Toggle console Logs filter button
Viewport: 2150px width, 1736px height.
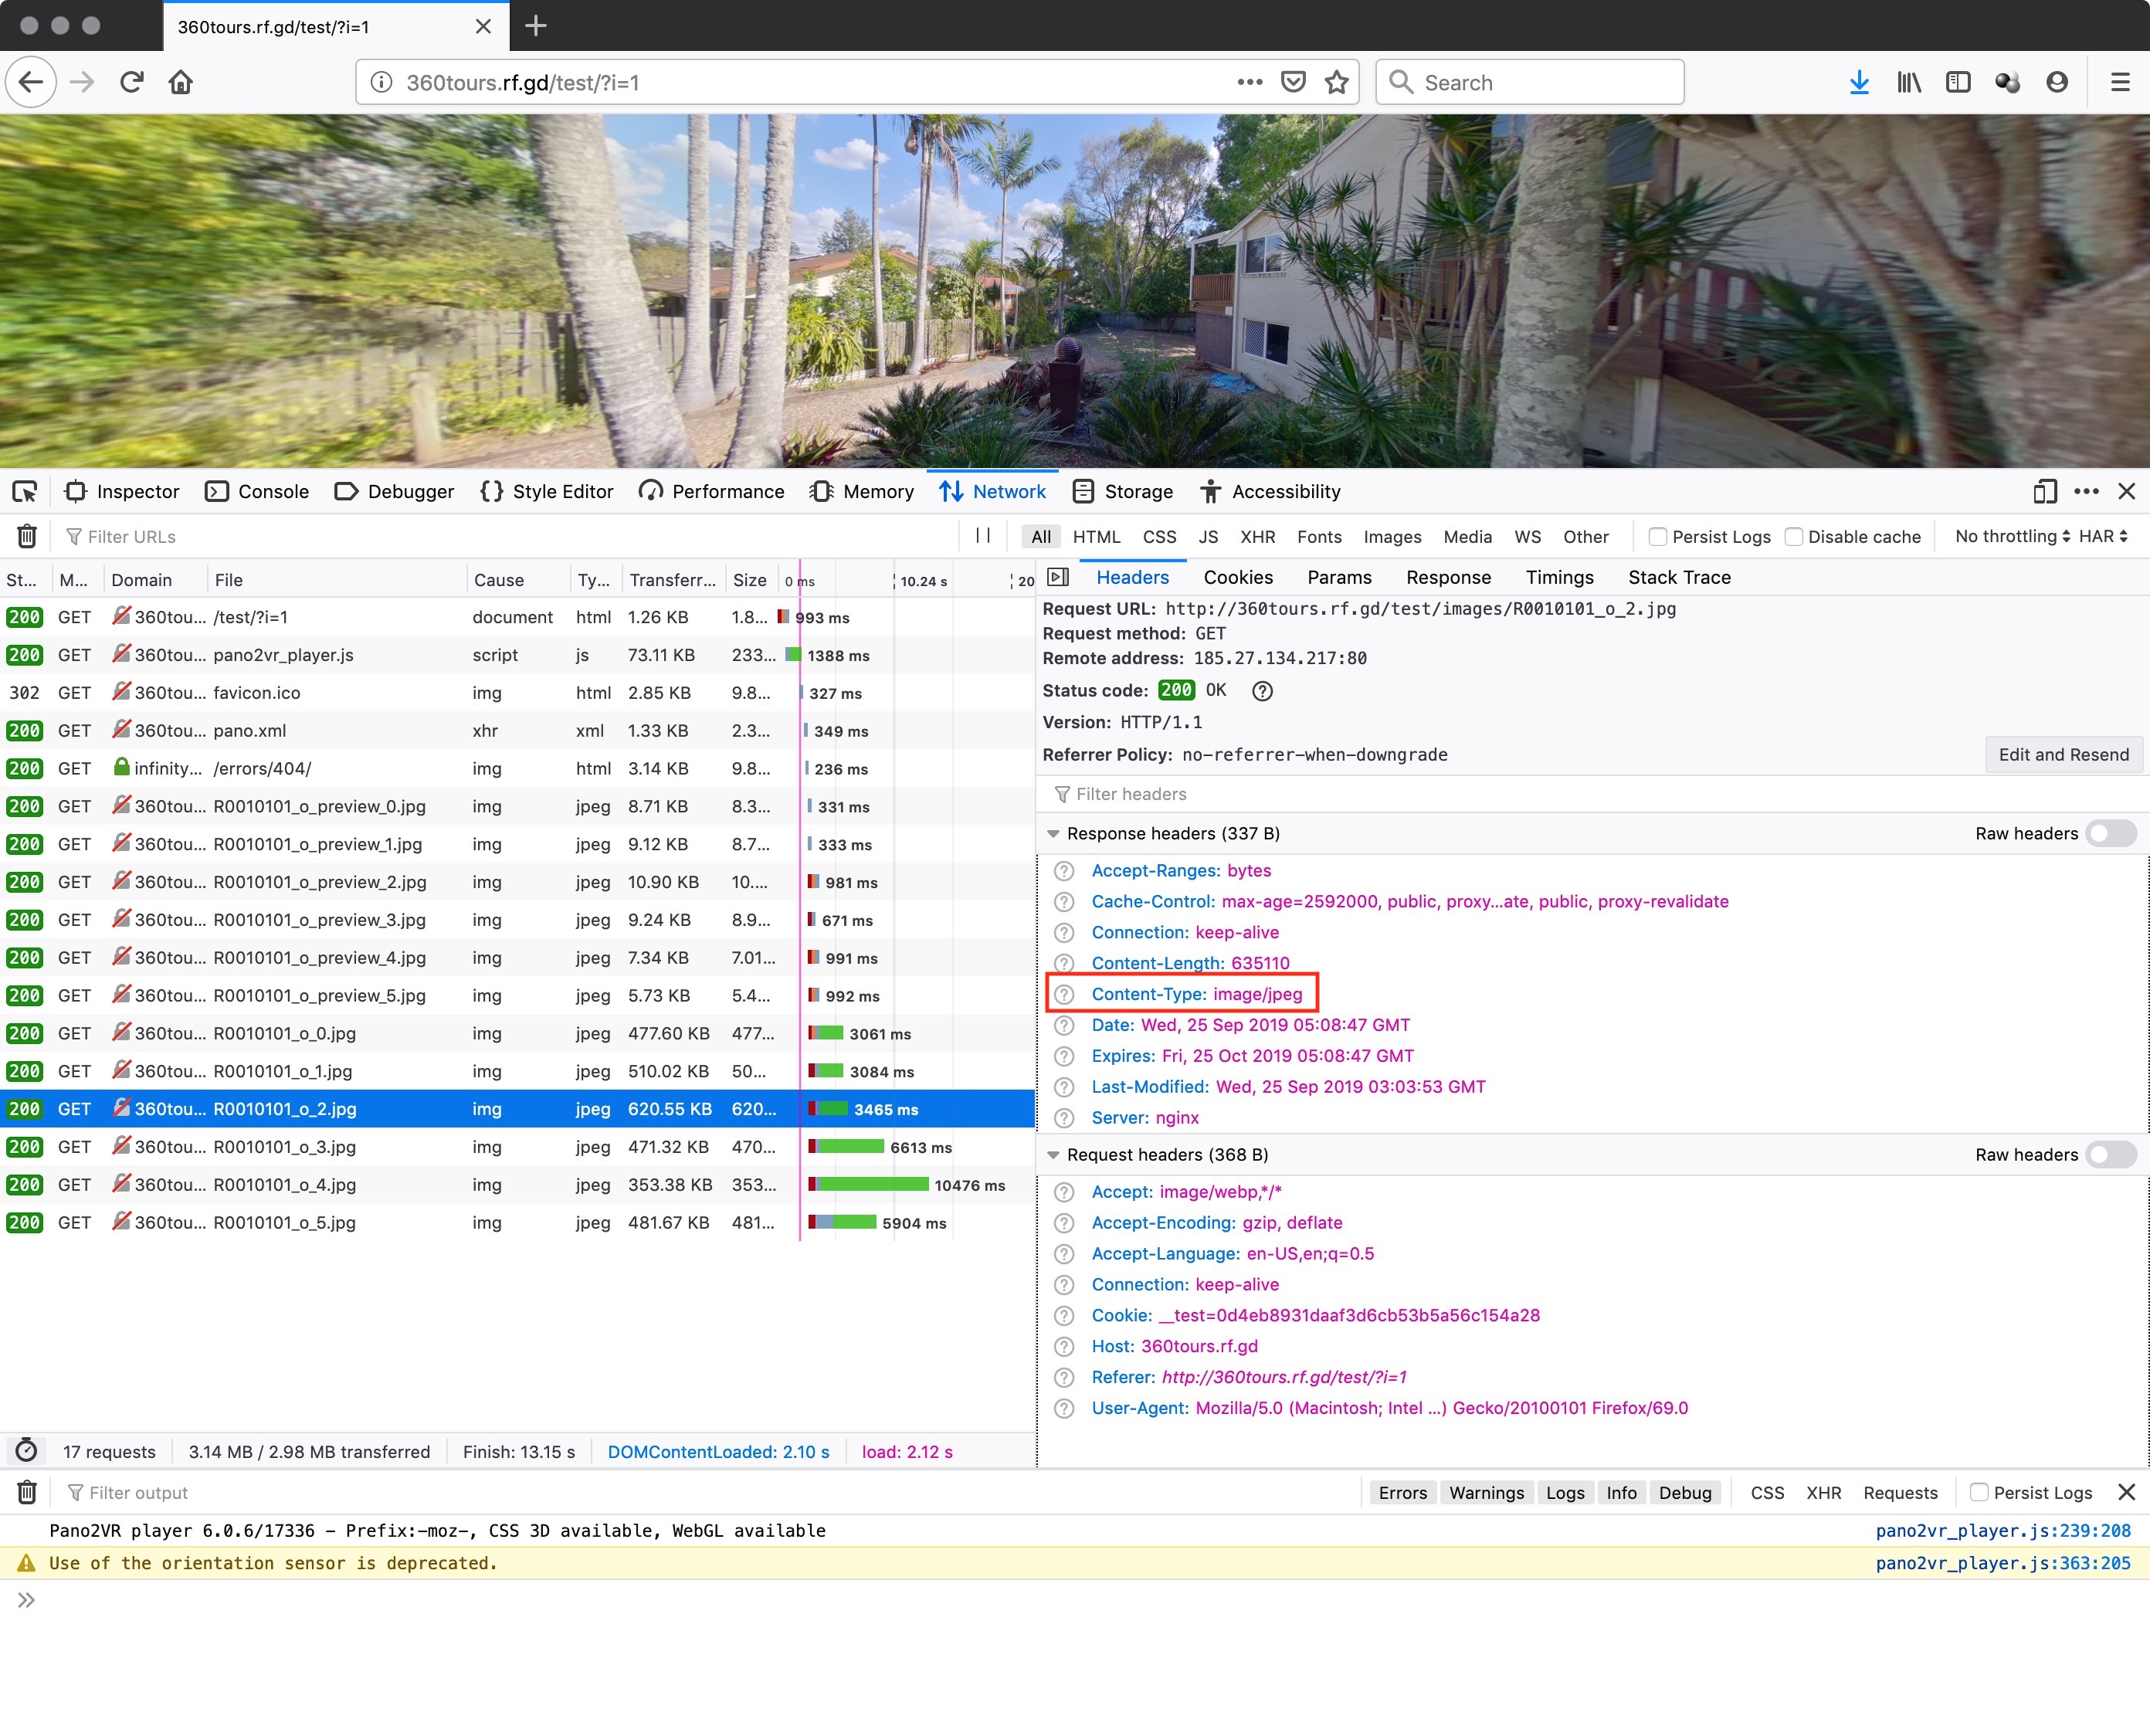(1565, 1492)
